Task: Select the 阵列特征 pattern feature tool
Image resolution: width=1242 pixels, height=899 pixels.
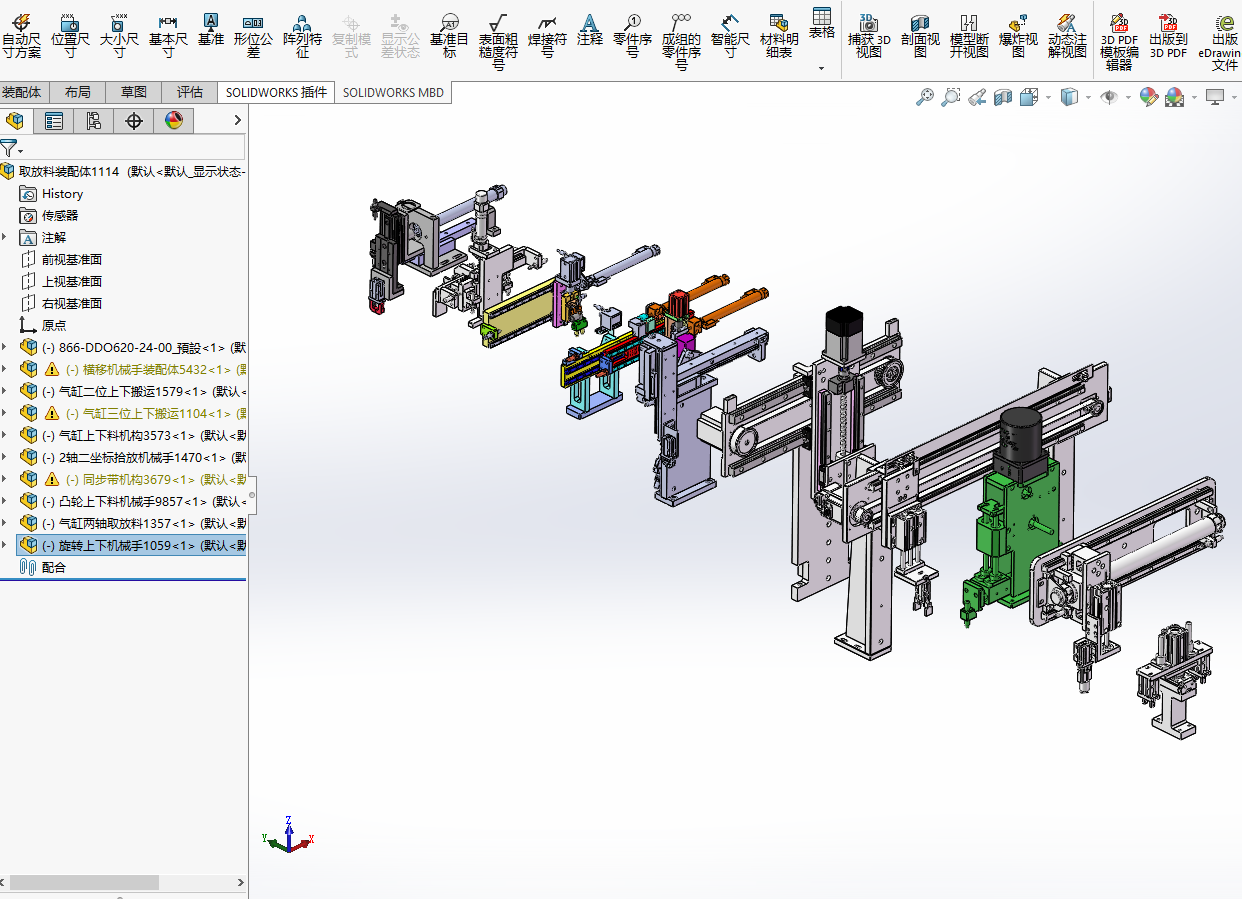Action: click(x=302, y=36)
